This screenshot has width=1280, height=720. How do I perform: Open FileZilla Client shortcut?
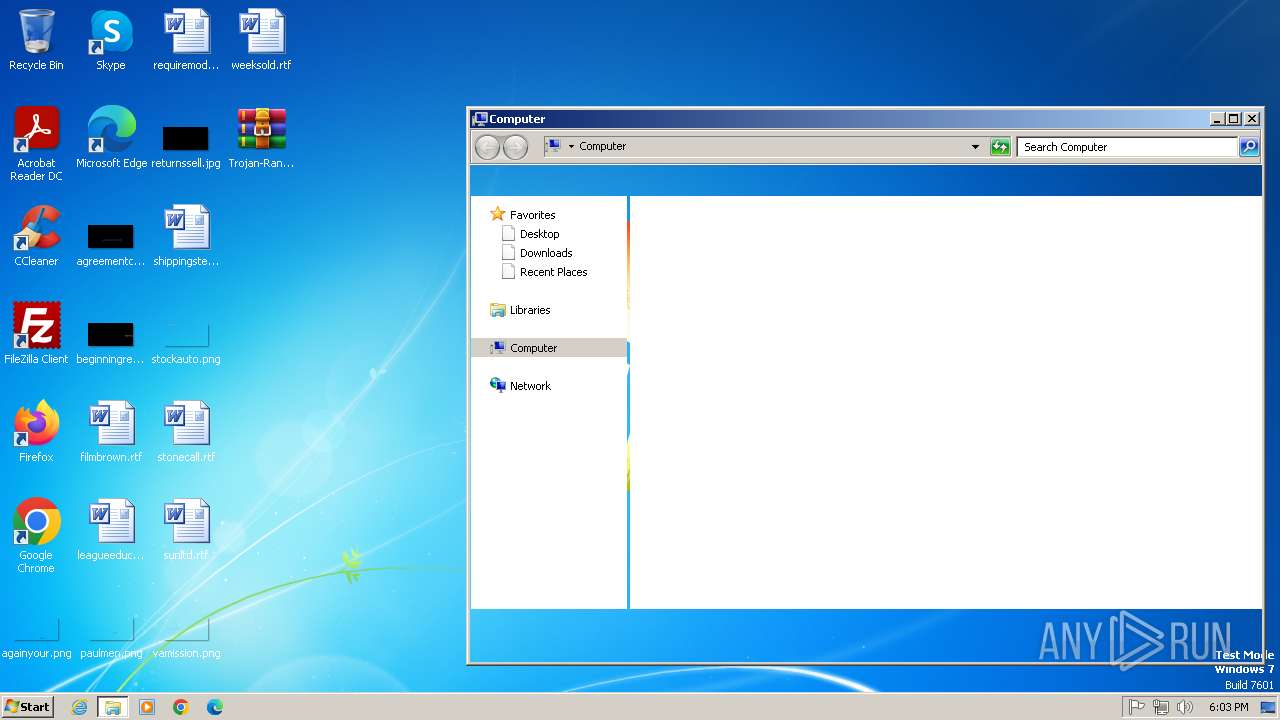[36, 334]
